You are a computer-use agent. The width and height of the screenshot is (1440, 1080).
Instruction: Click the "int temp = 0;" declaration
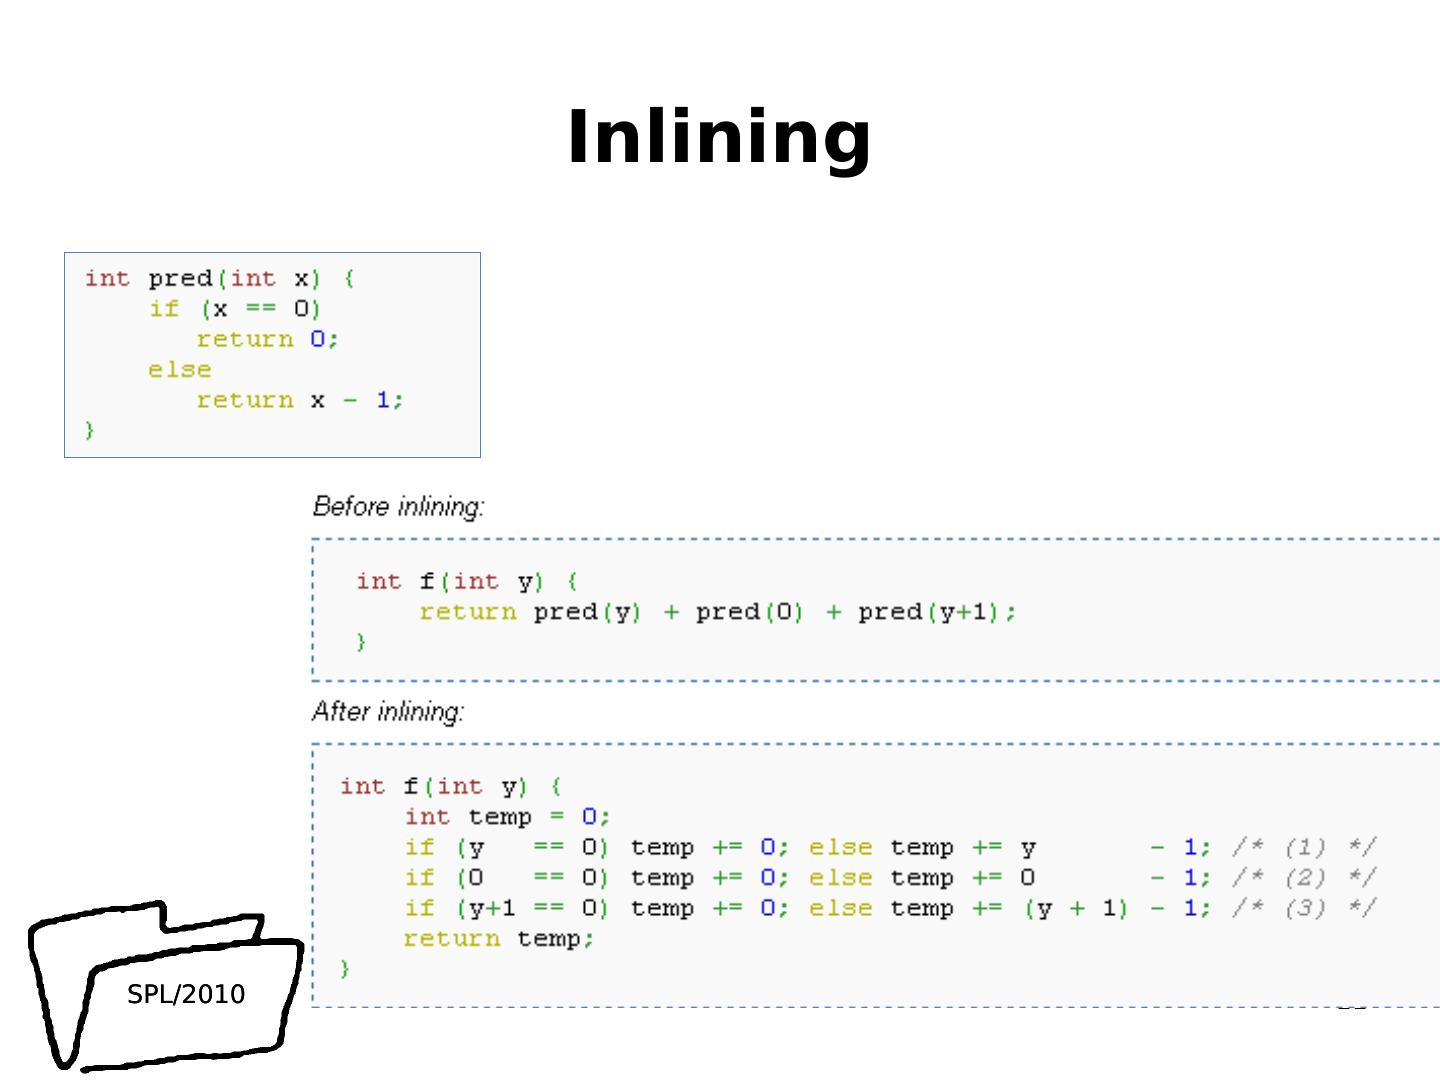(x=506, y=817)
